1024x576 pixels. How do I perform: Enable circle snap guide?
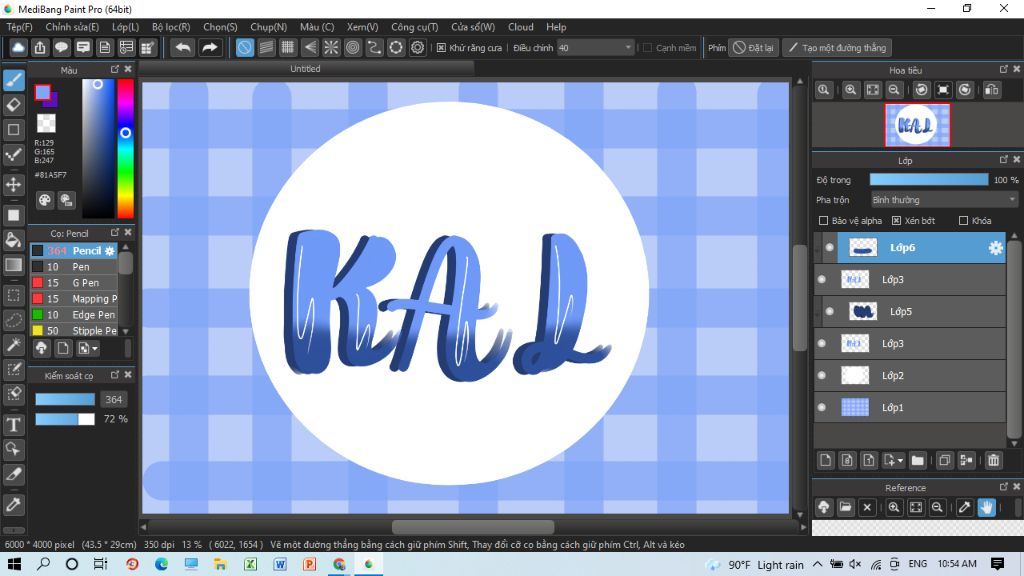tap(353, 48)
